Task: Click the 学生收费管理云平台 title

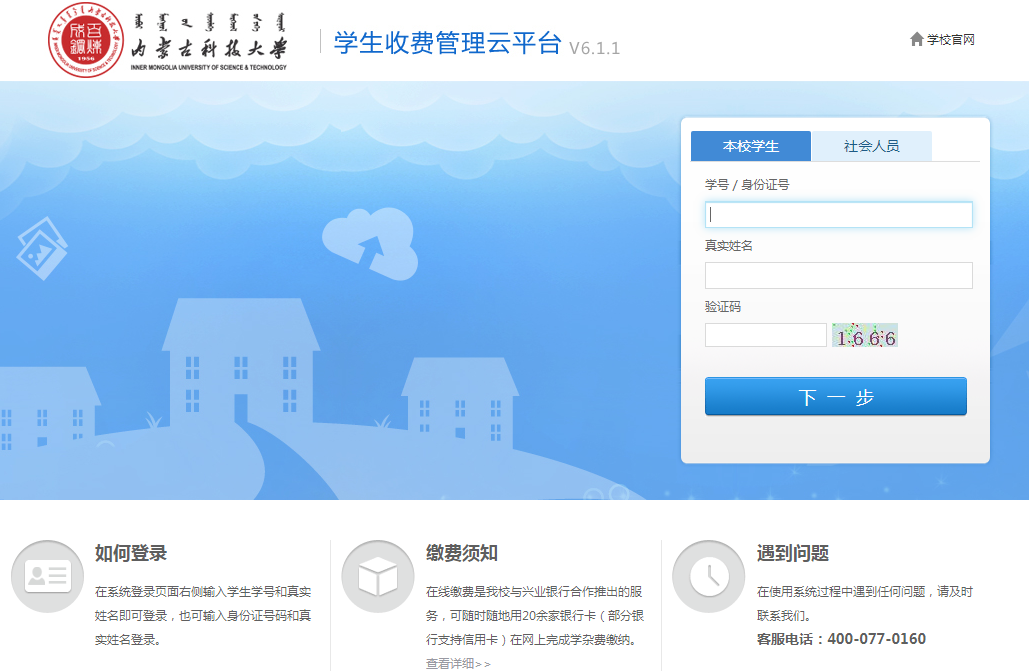Action: pyautogui.click(x=447, y=43)
